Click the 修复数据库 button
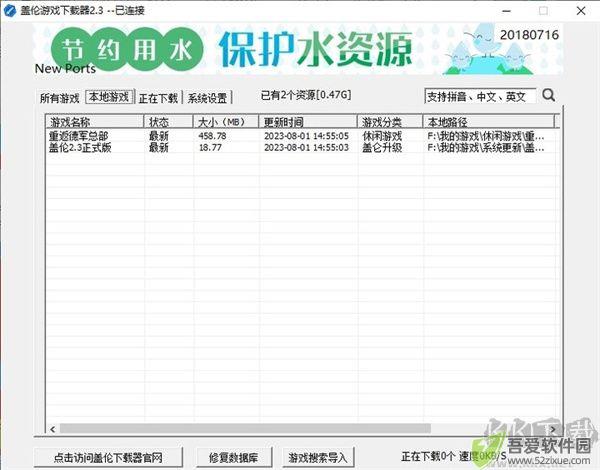Screen dimensions: 600x470 pos(233,457)
